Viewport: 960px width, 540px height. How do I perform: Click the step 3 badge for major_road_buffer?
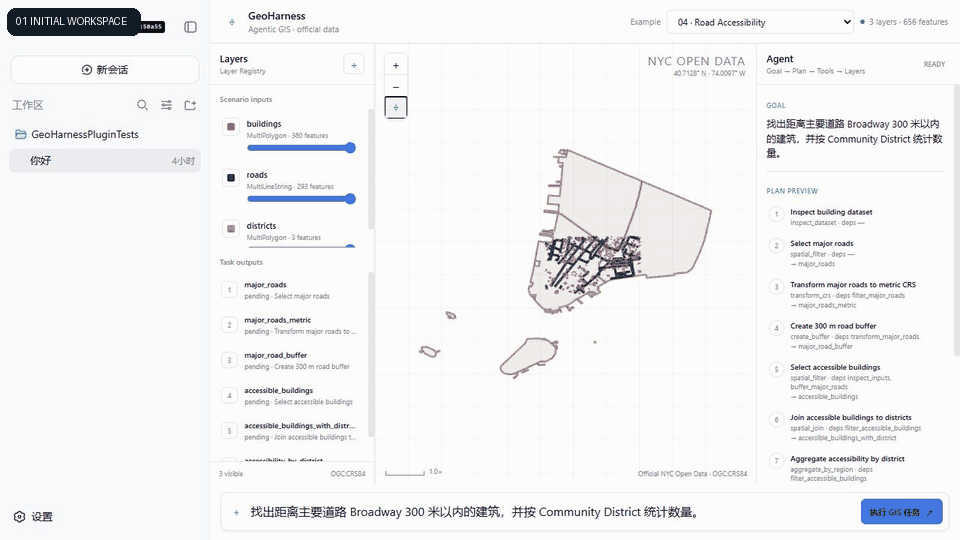pos(230,361)
